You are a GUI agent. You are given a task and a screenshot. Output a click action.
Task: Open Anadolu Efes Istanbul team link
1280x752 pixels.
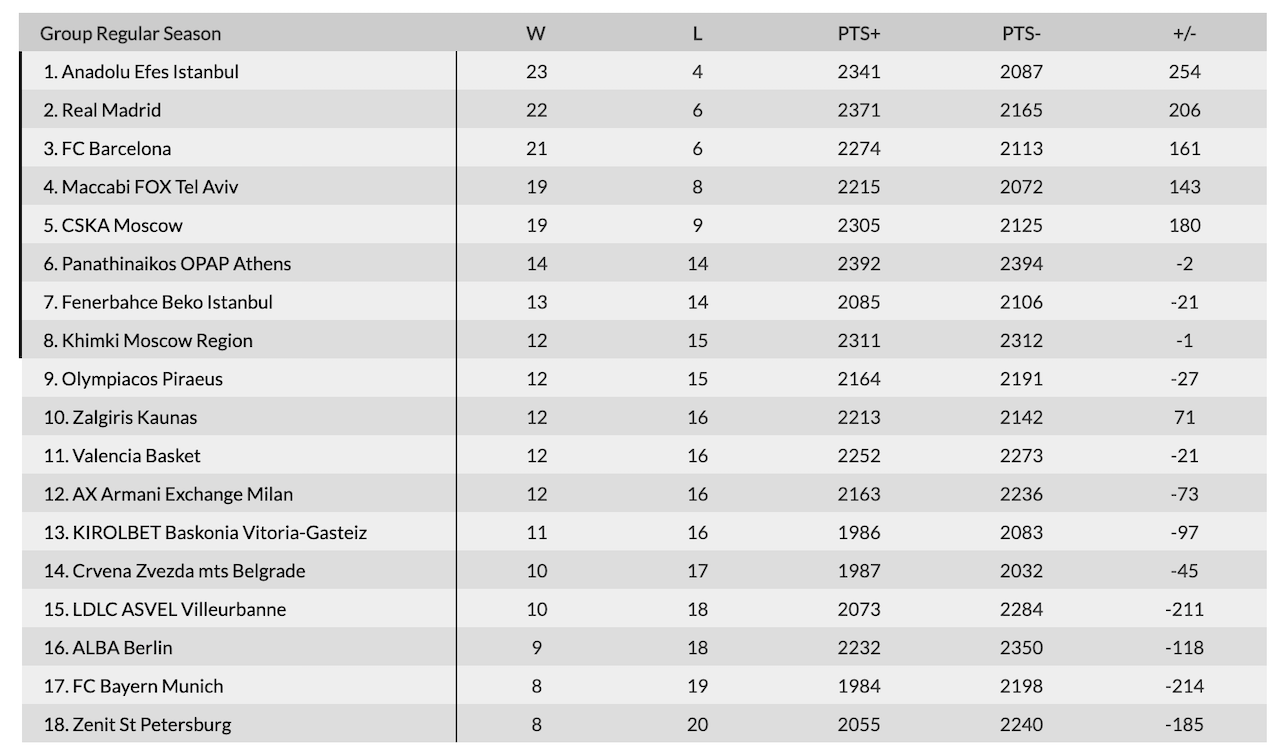[150, 72]
